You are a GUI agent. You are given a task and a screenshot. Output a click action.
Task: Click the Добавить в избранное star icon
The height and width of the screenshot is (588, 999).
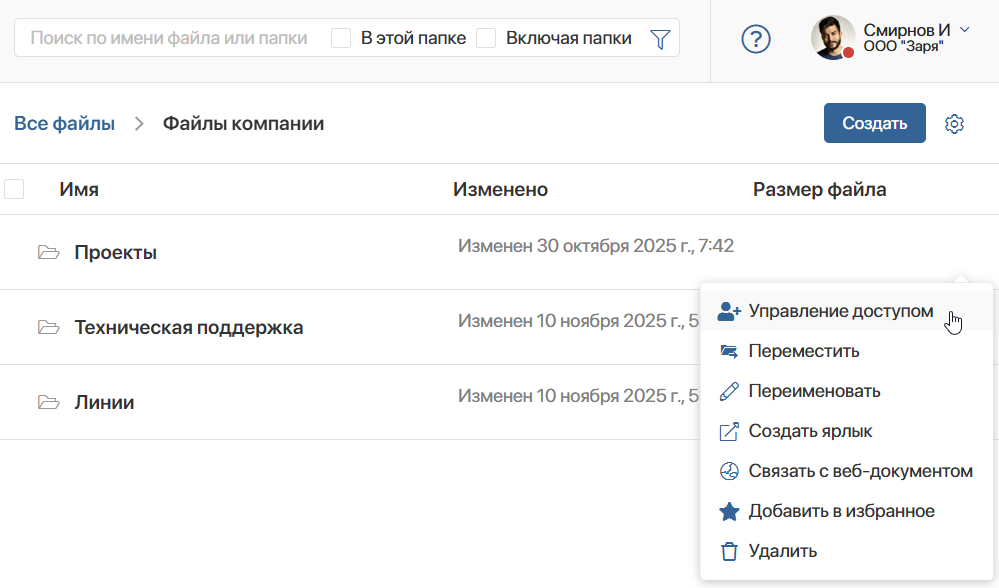[729, 512]
